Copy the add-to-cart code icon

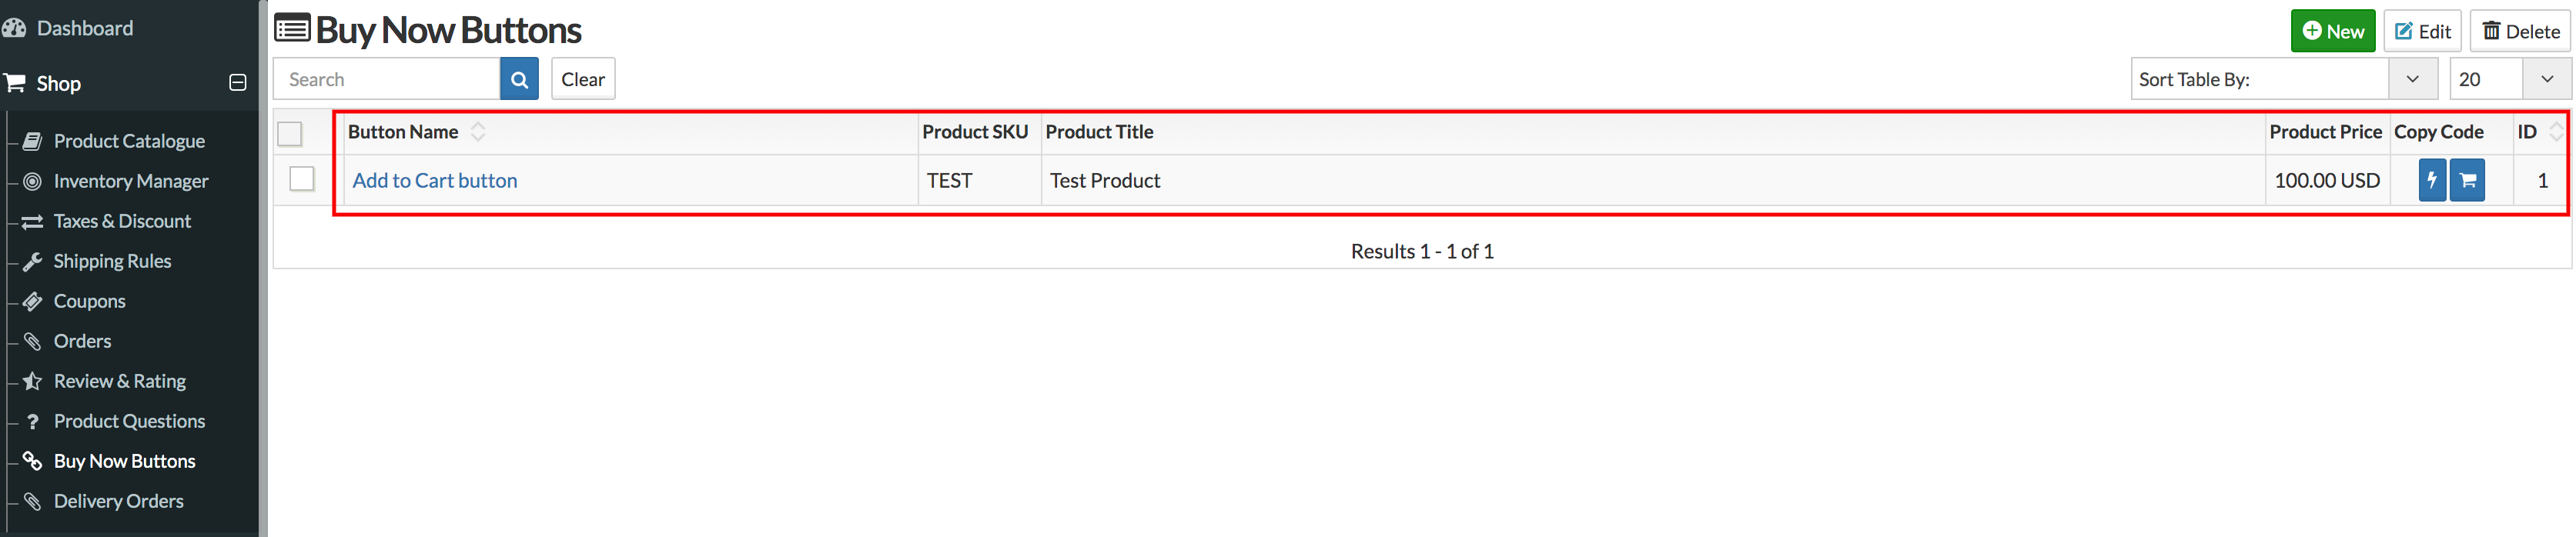click(2467, 181)
